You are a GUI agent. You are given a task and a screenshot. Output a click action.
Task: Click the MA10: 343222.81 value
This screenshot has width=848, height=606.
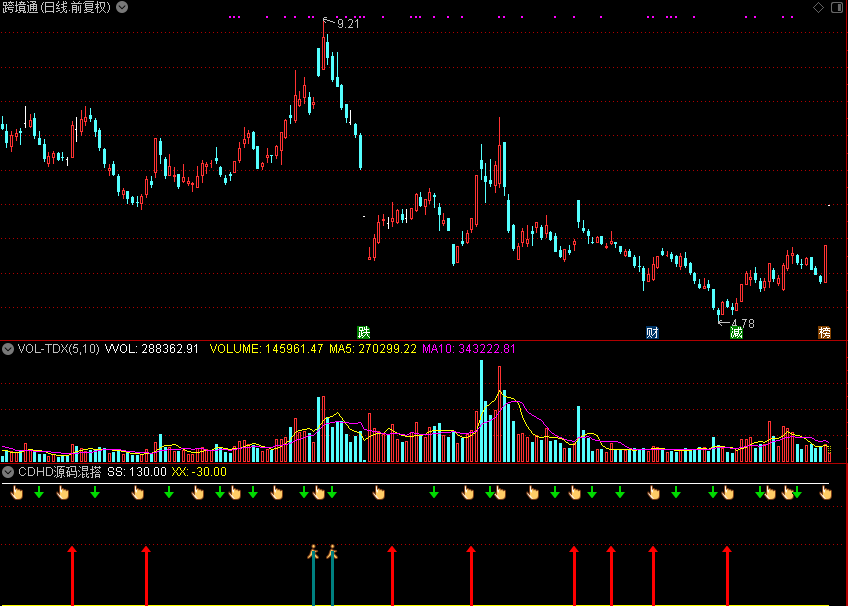(x=469, y=349)
